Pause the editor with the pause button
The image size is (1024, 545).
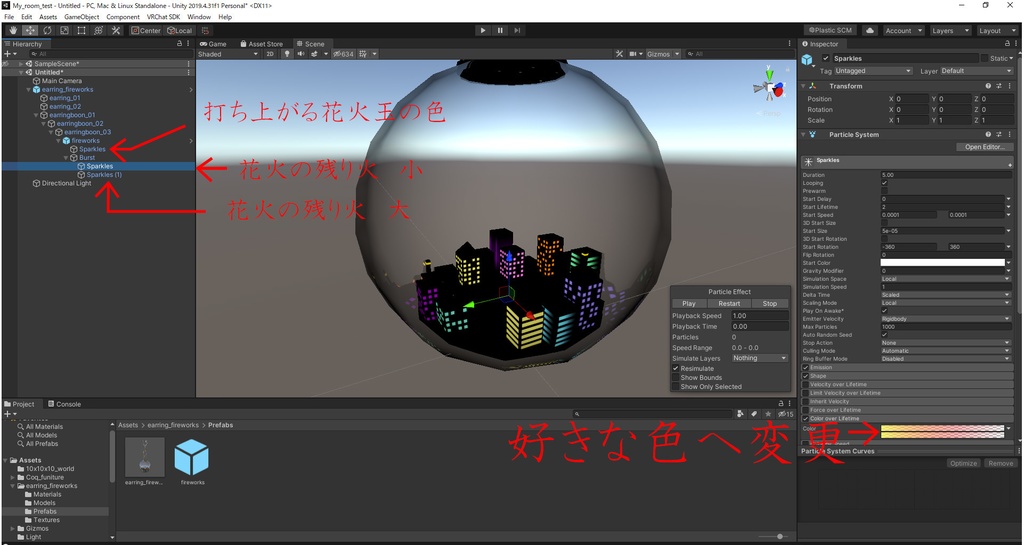pos(500,31)
